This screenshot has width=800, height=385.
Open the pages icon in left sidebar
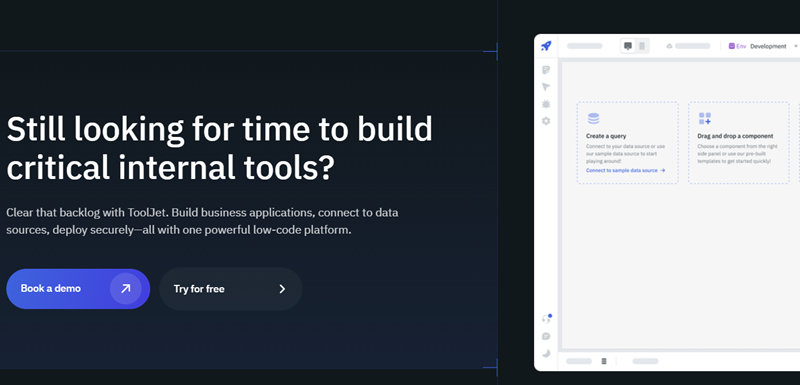click(546, 70)
